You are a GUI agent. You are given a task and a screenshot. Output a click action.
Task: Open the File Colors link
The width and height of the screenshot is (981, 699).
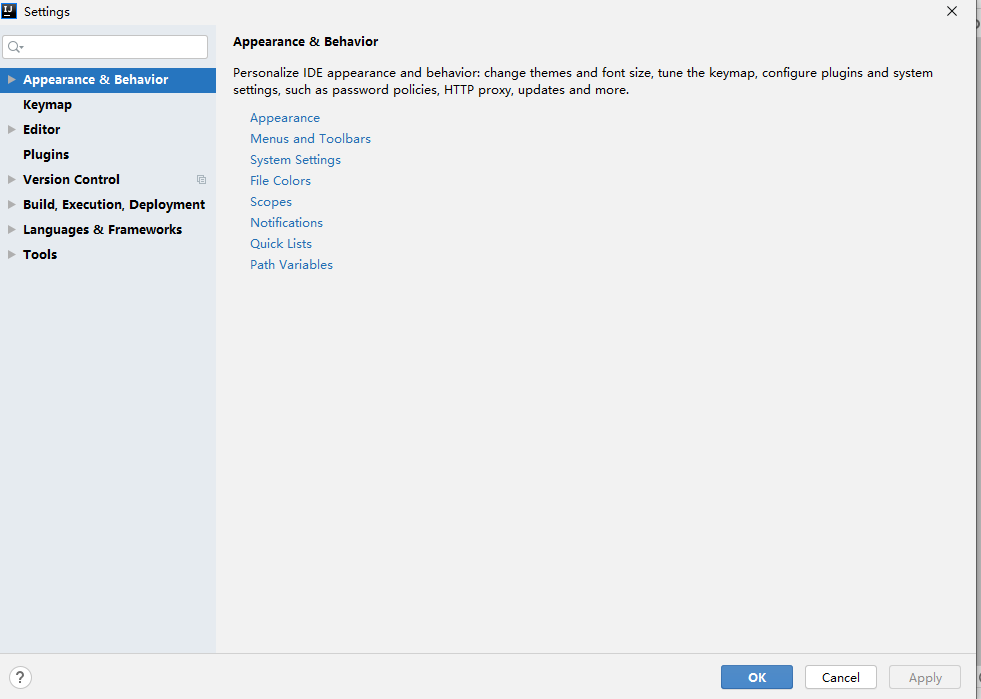tap(280, 181)
